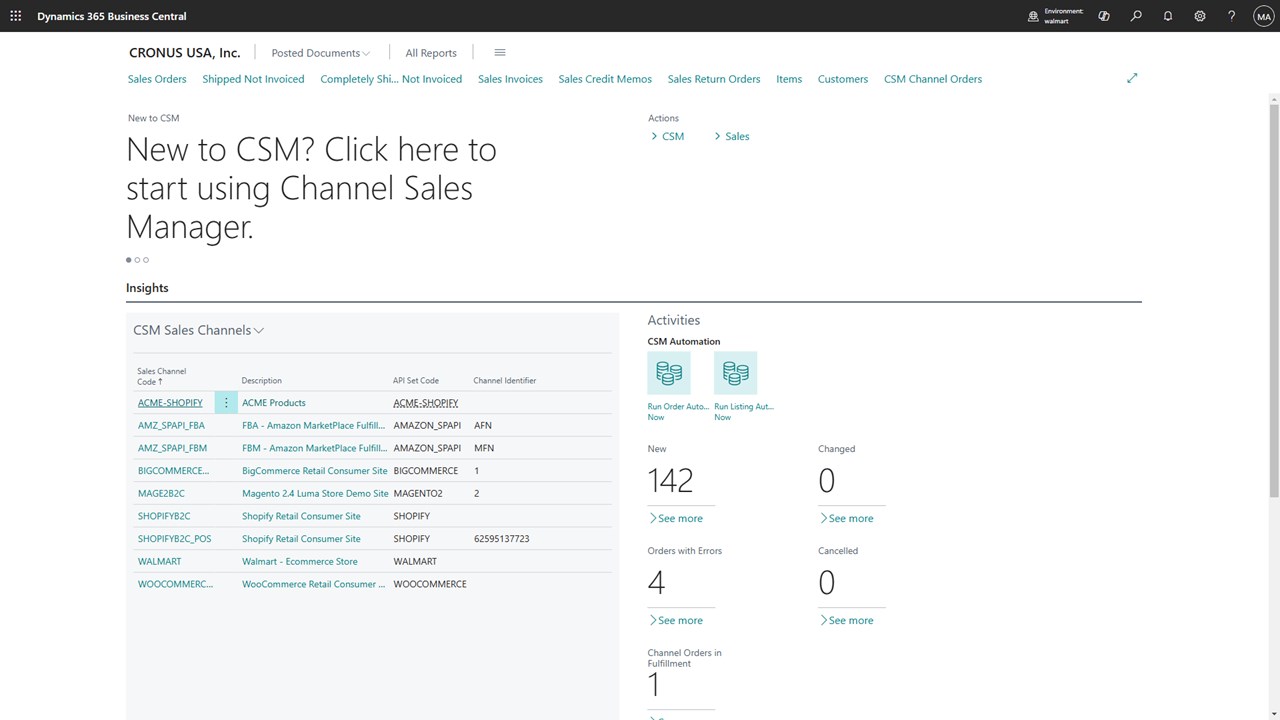This screenshot has width=1280, height=720.
Task: Open the app launcher waffle icon
Action: pos(16,16)
